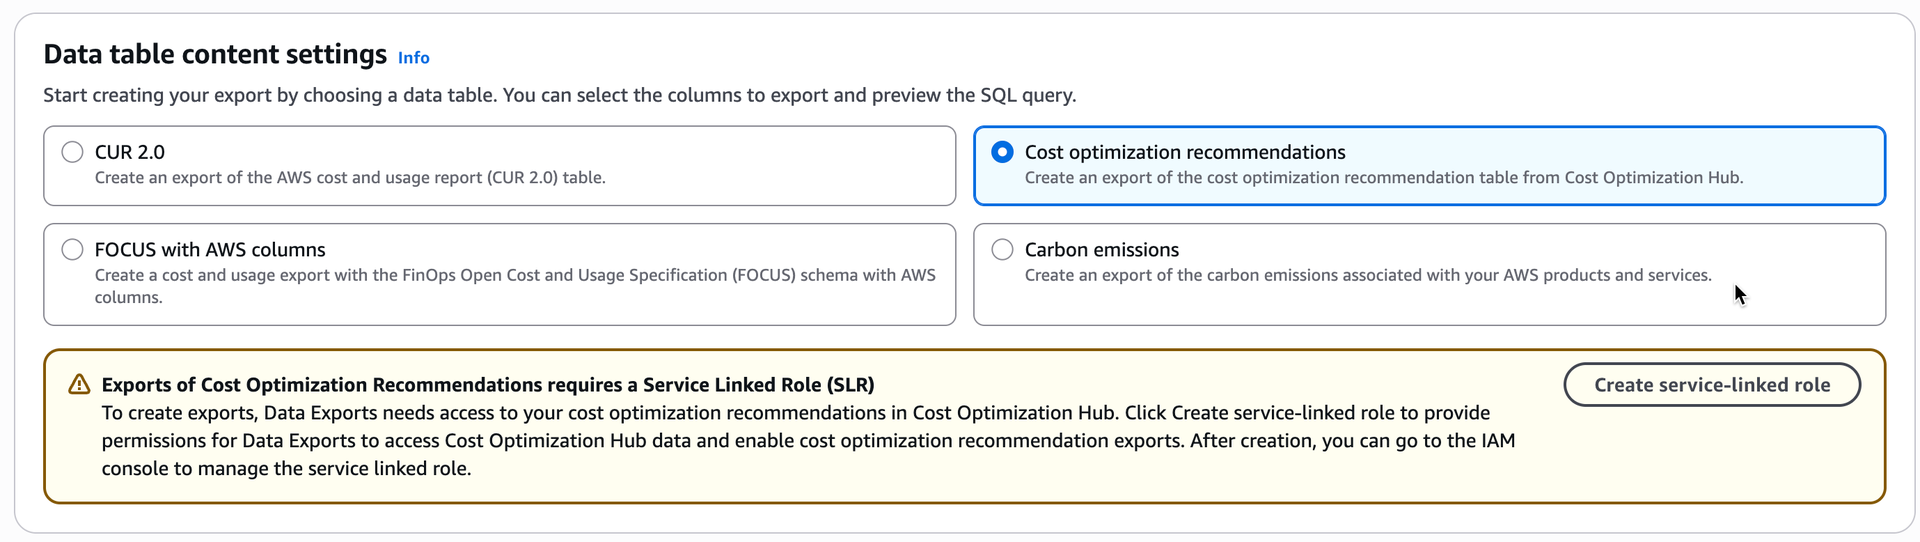Image resolution: width=1920 pixels, height=542 pixels.
Task: Click the 'Data table content settings' heading
Action: [215, 54]
